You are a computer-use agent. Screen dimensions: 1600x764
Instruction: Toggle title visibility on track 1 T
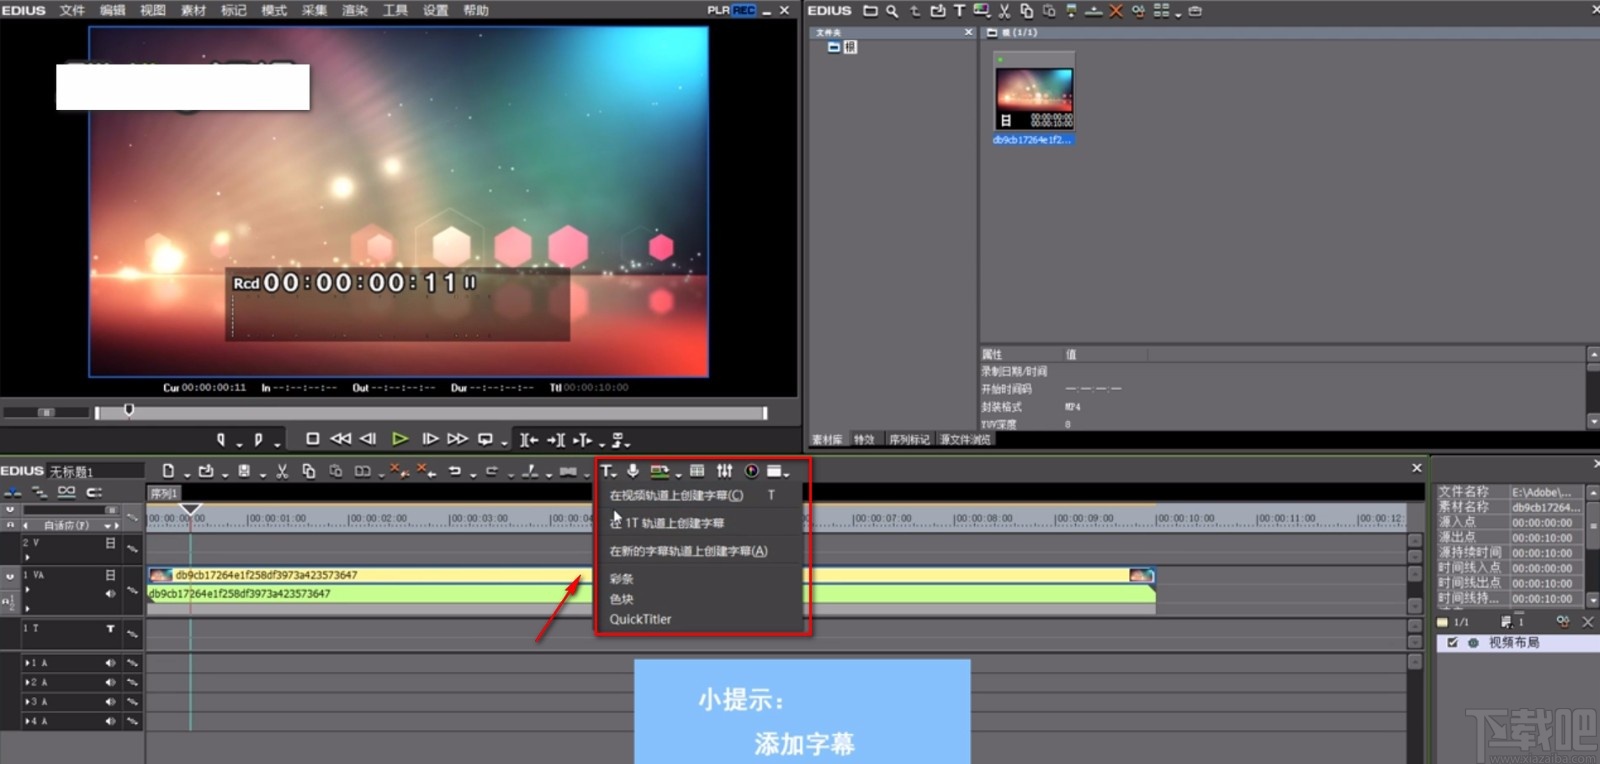coord(110,628)
